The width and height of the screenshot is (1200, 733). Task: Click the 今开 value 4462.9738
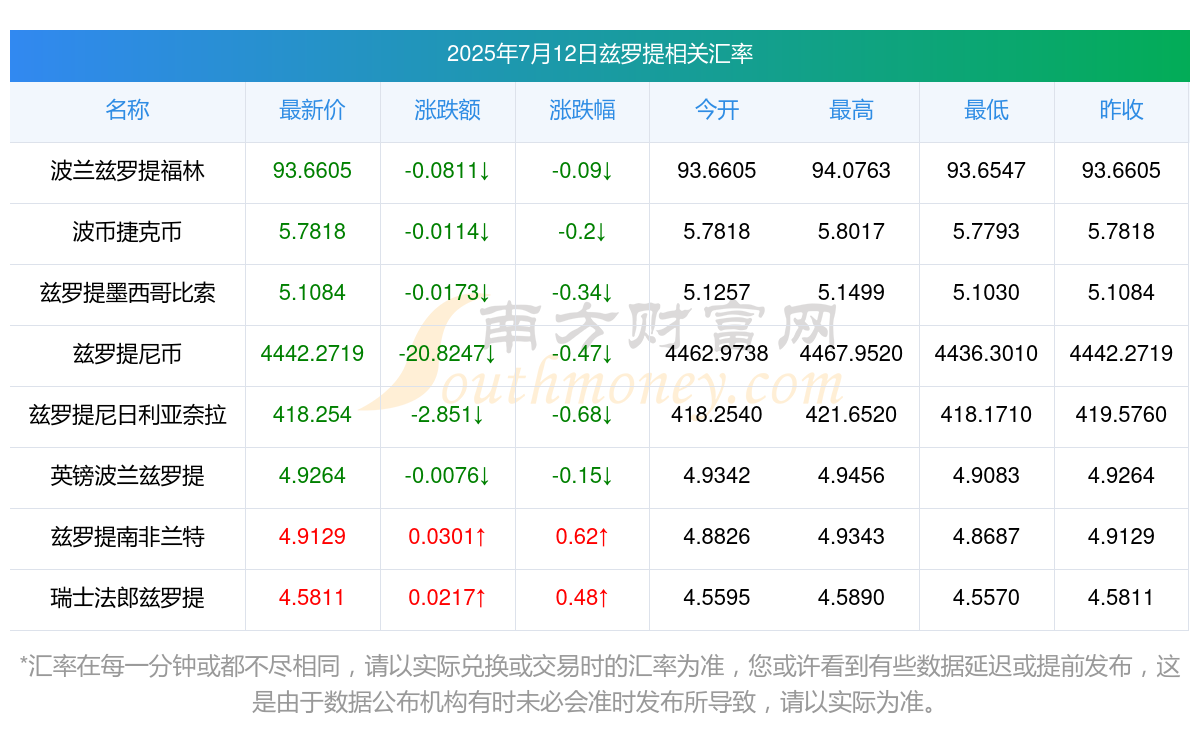click(x=717, y=354)
